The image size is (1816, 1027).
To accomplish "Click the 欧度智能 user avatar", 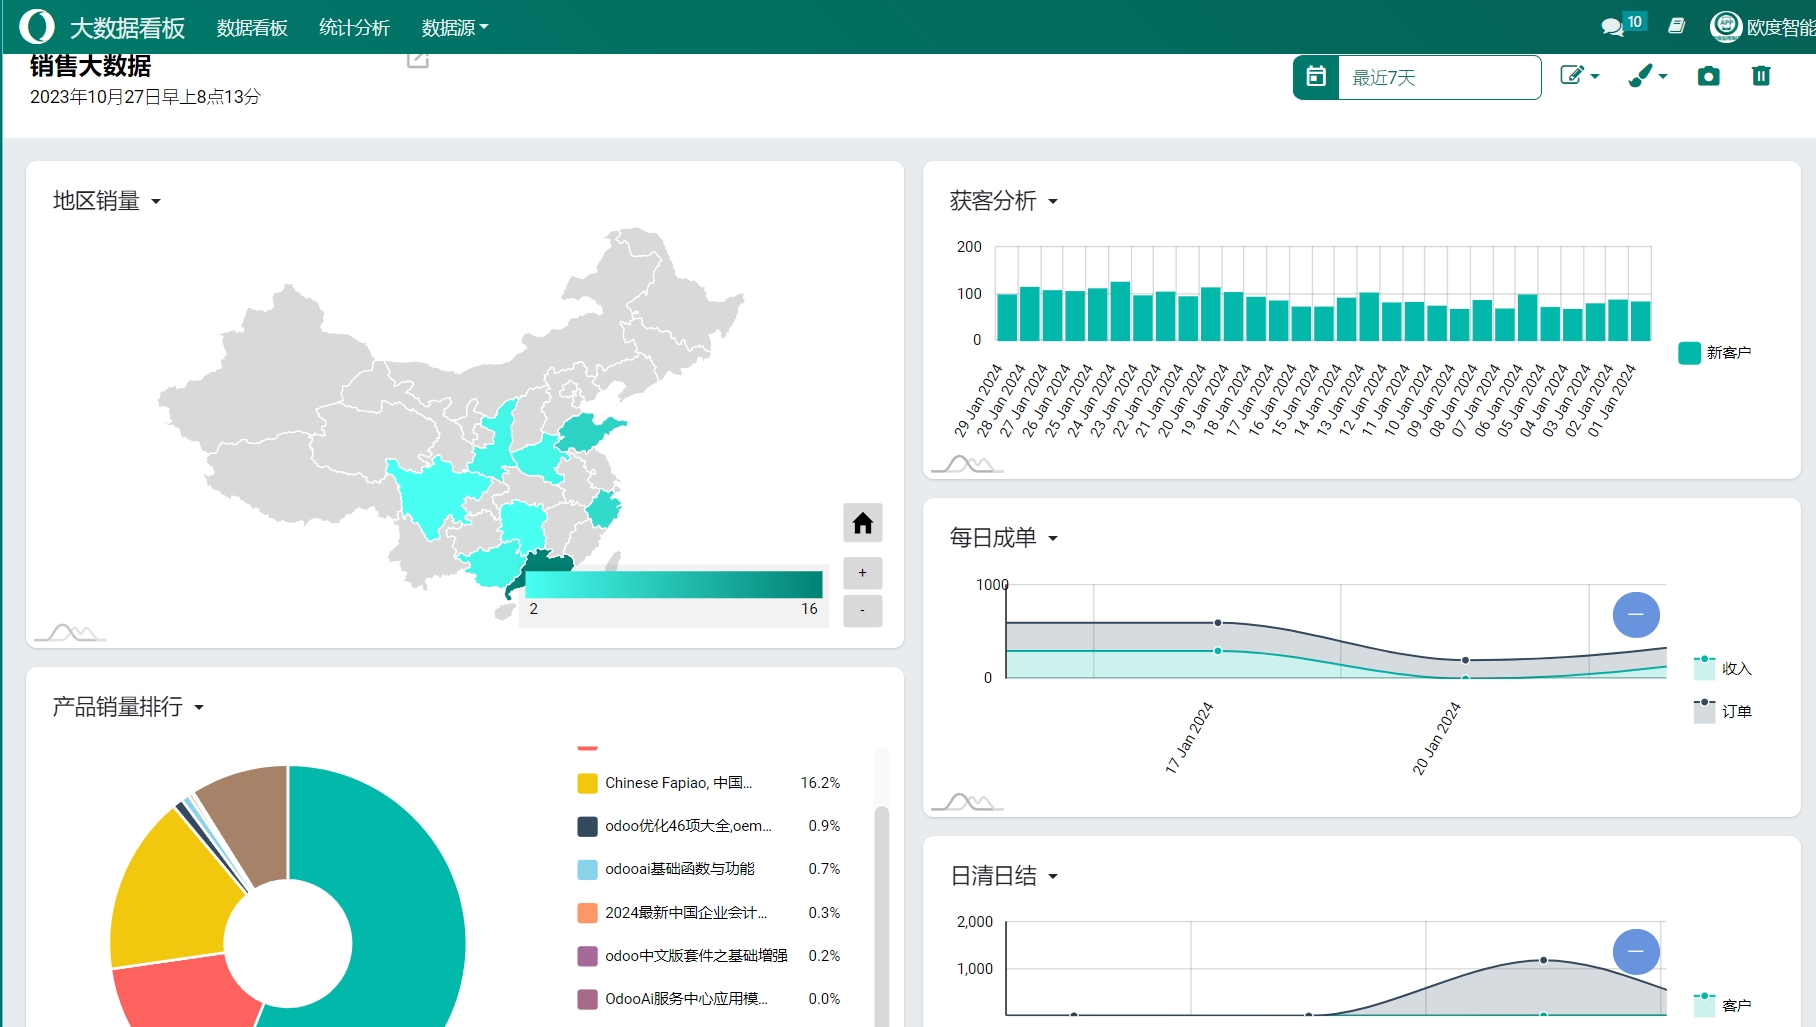I will click(x=1726, y=26).
